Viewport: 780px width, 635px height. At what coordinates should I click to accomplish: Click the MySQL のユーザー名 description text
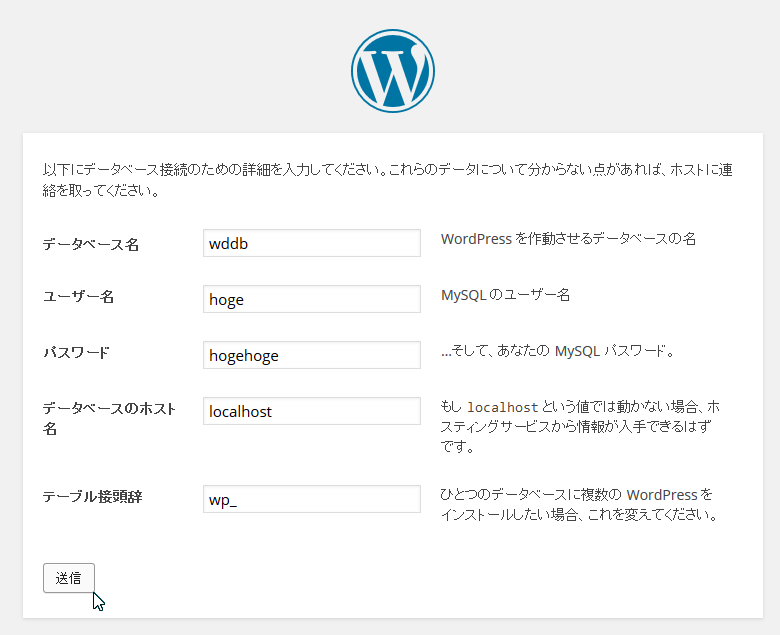(x=506, y=295)
